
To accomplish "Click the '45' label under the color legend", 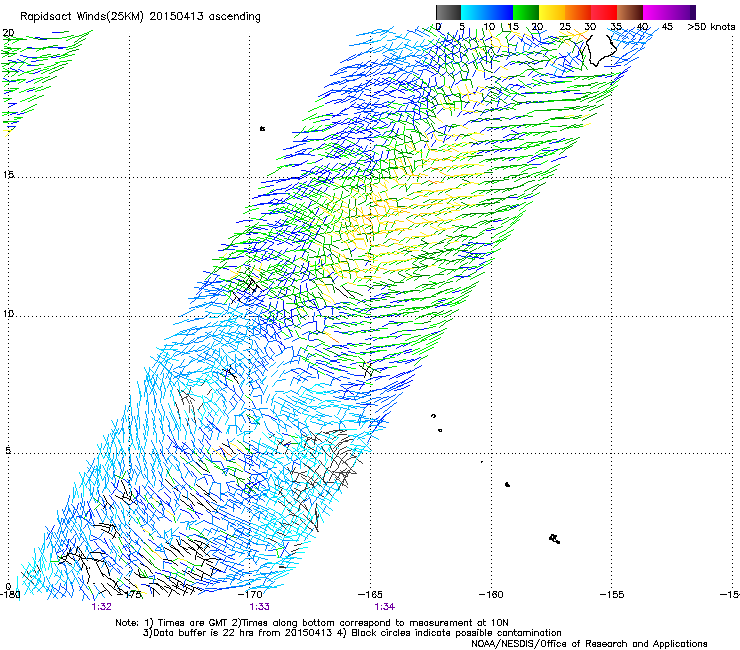I will pos(667,27).
